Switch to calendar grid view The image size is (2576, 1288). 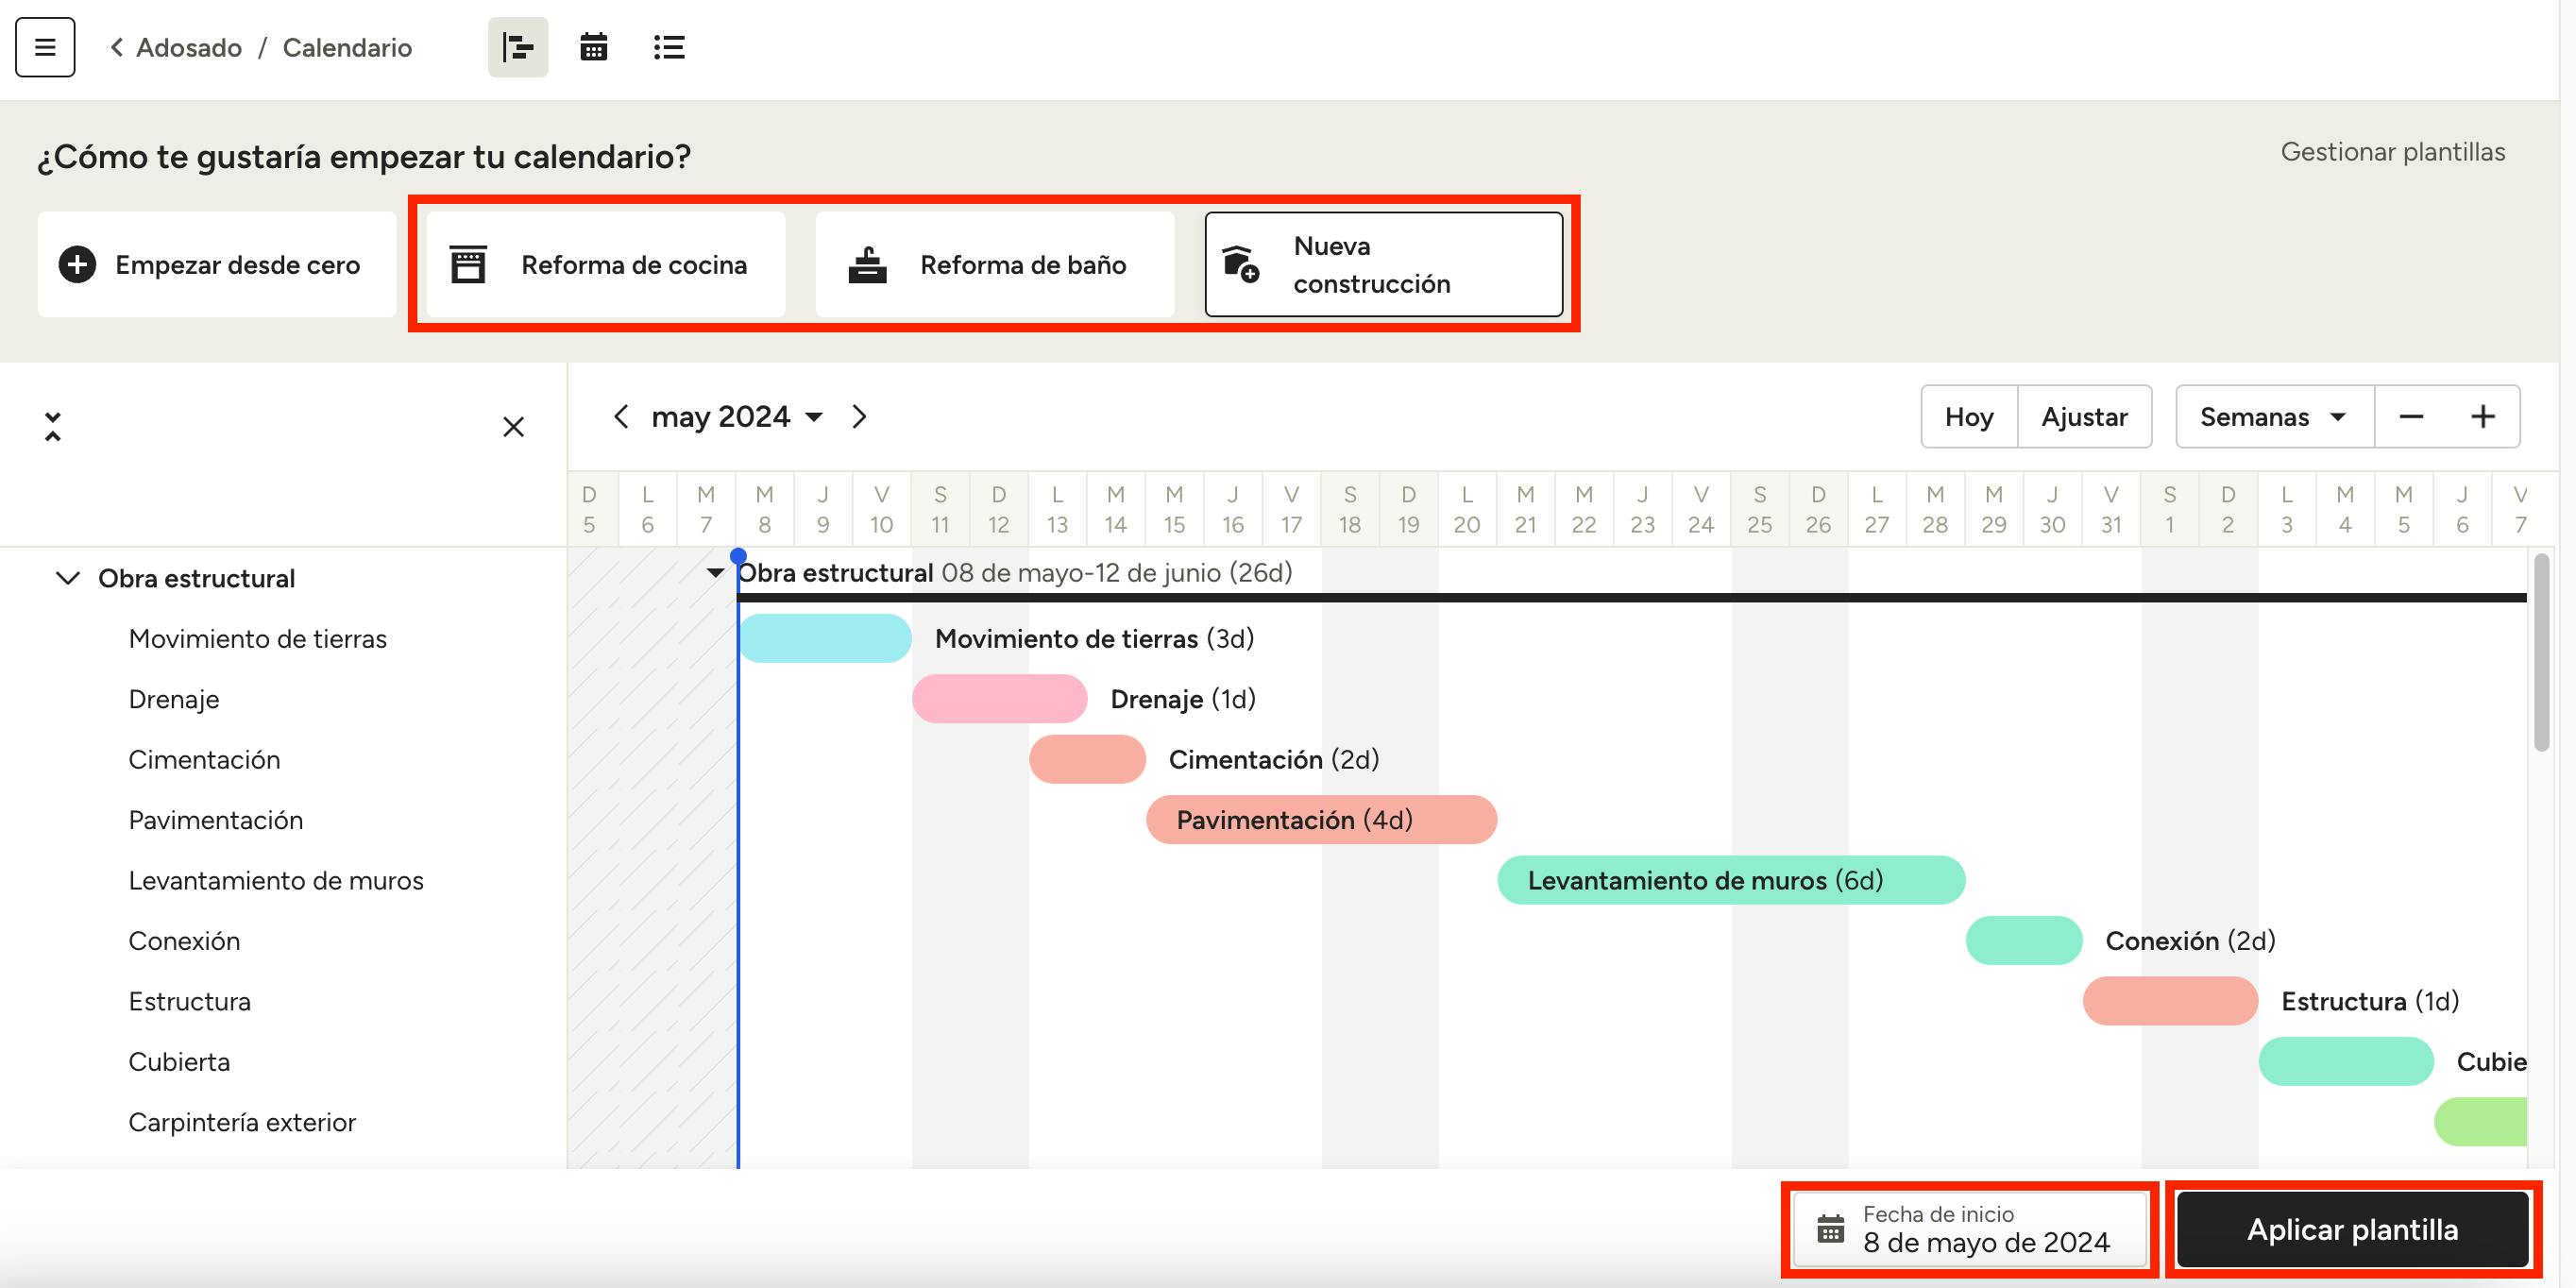pyautogui.click(x=593, y=47)
